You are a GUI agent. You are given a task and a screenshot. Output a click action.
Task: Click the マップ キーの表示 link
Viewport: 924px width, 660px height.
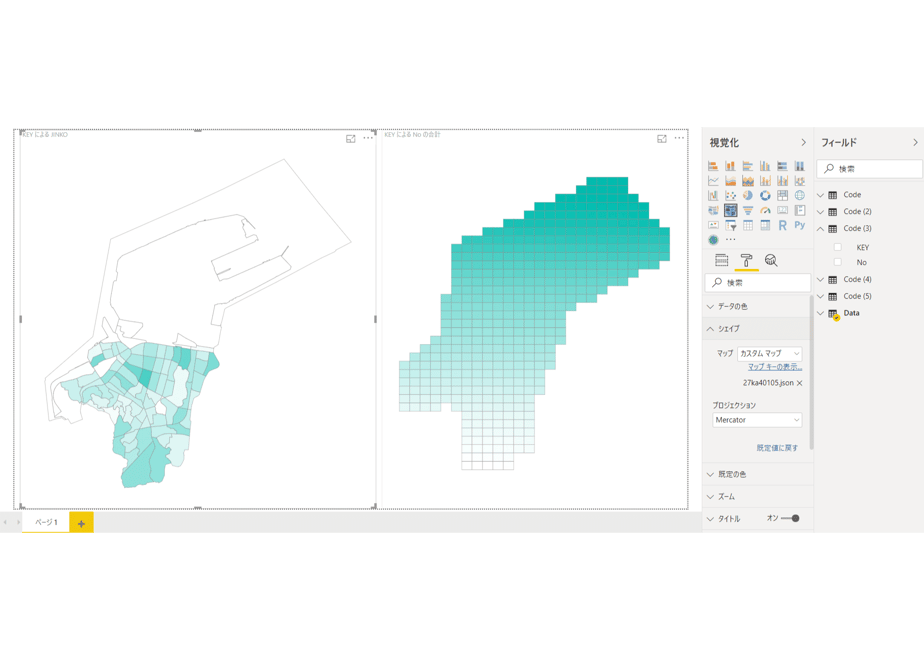pyautogui.click(x=775, y=367)
